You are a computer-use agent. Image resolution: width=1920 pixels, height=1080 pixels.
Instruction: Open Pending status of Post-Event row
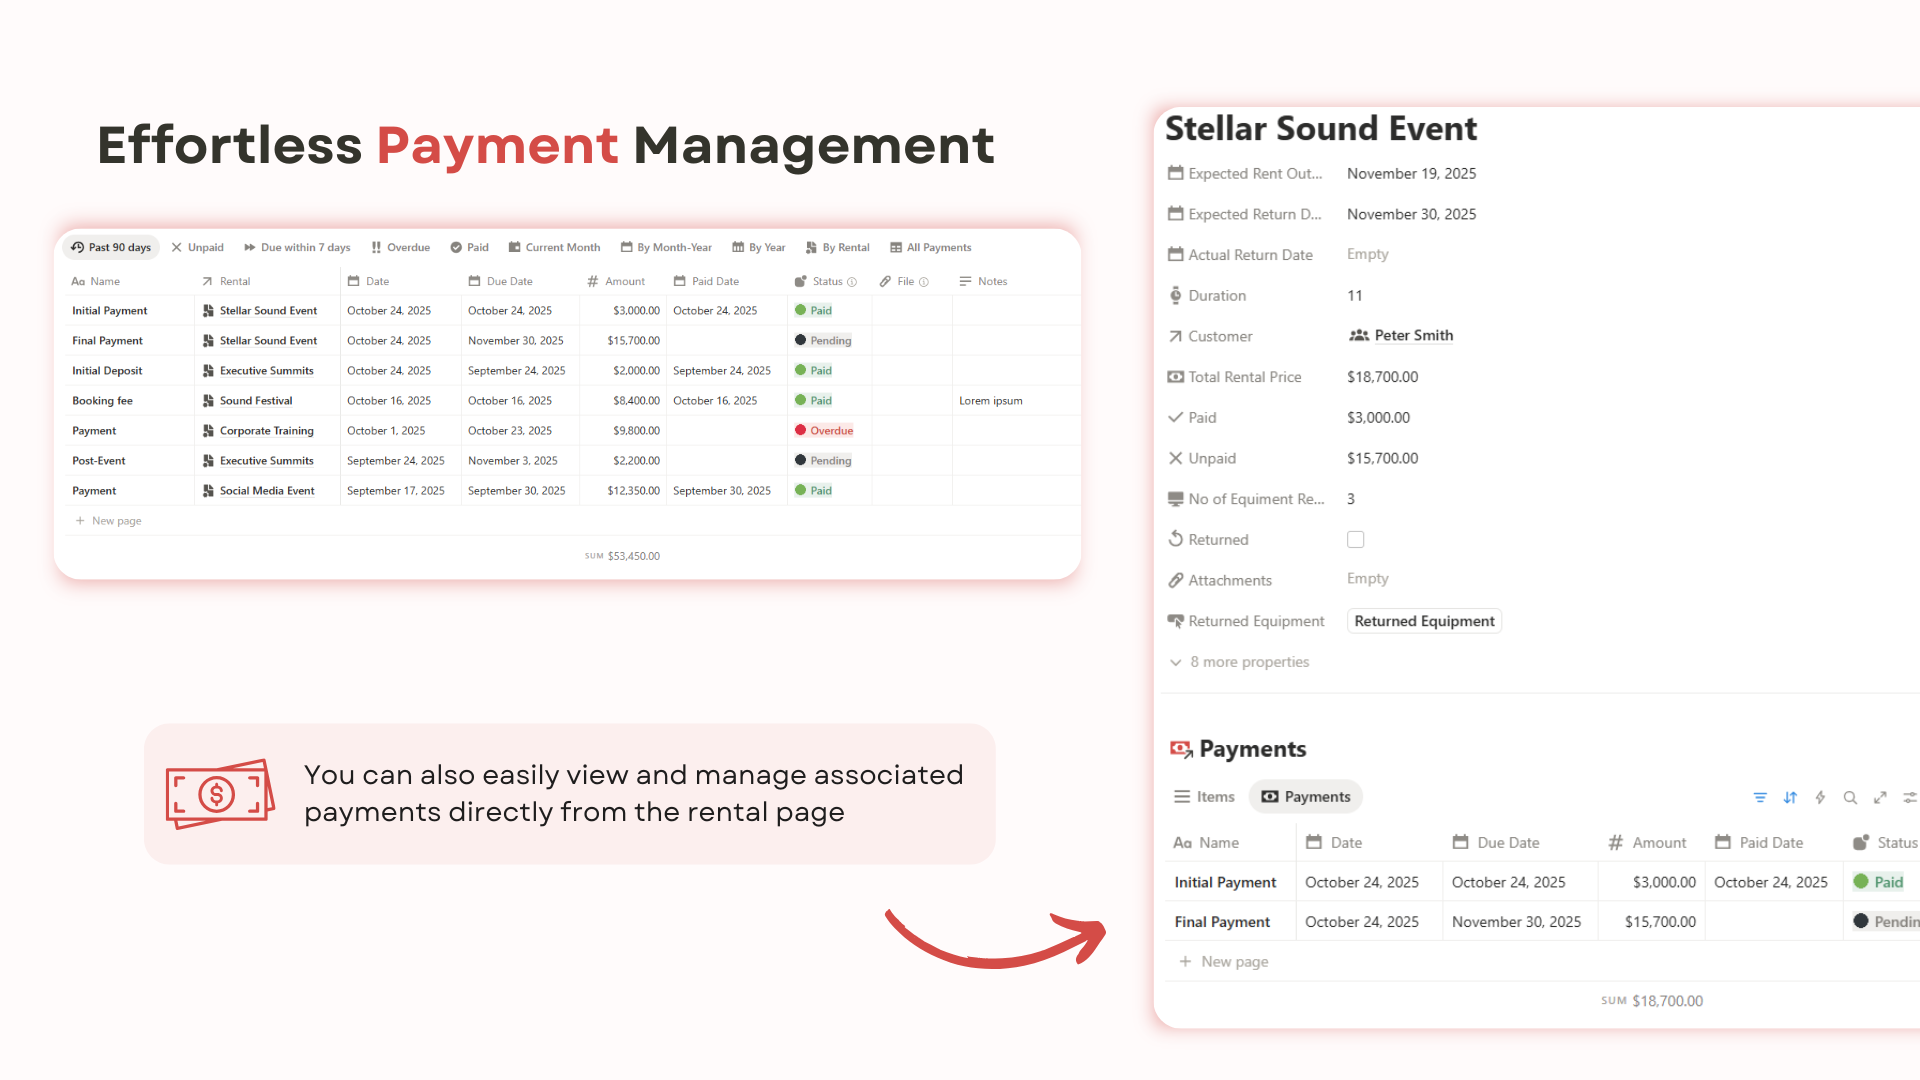(x=824, y=461)
